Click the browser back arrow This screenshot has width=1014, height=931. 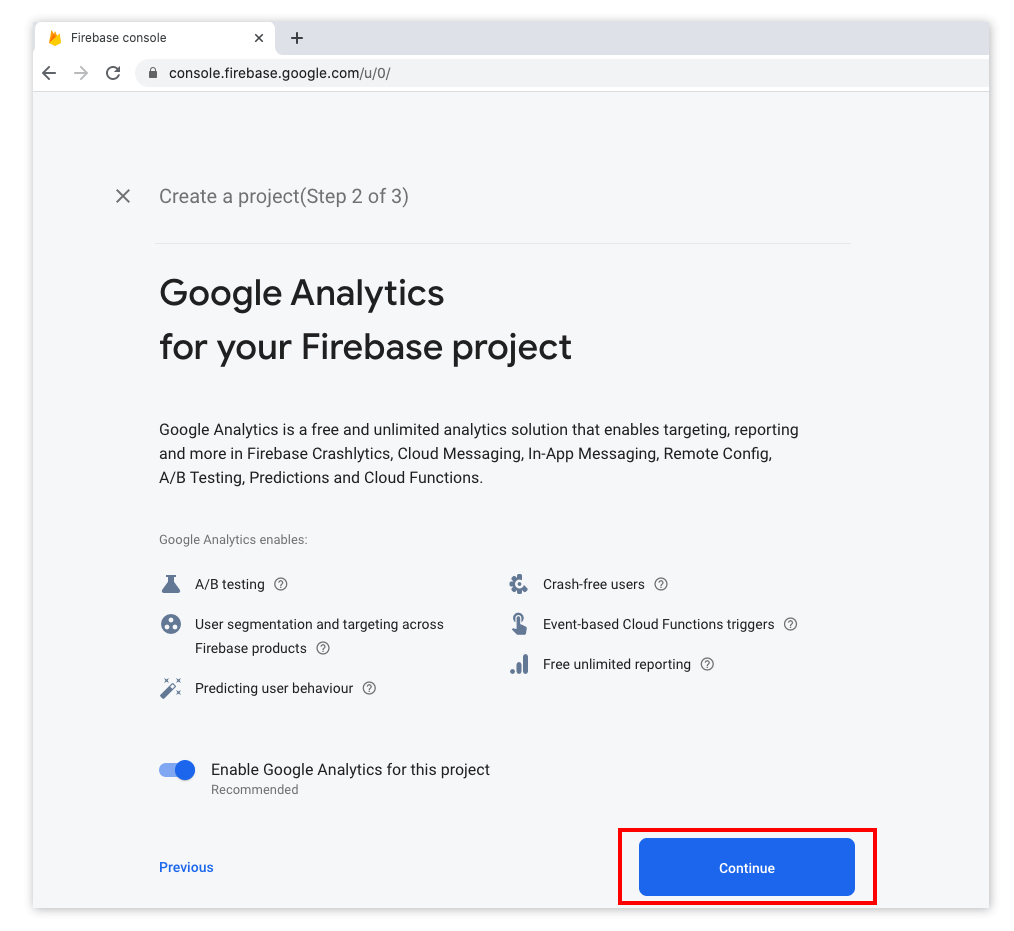coord(49,73)
